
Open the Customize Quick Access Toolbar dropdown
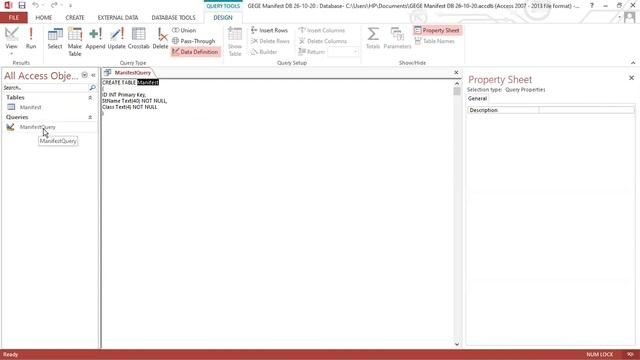70,6
